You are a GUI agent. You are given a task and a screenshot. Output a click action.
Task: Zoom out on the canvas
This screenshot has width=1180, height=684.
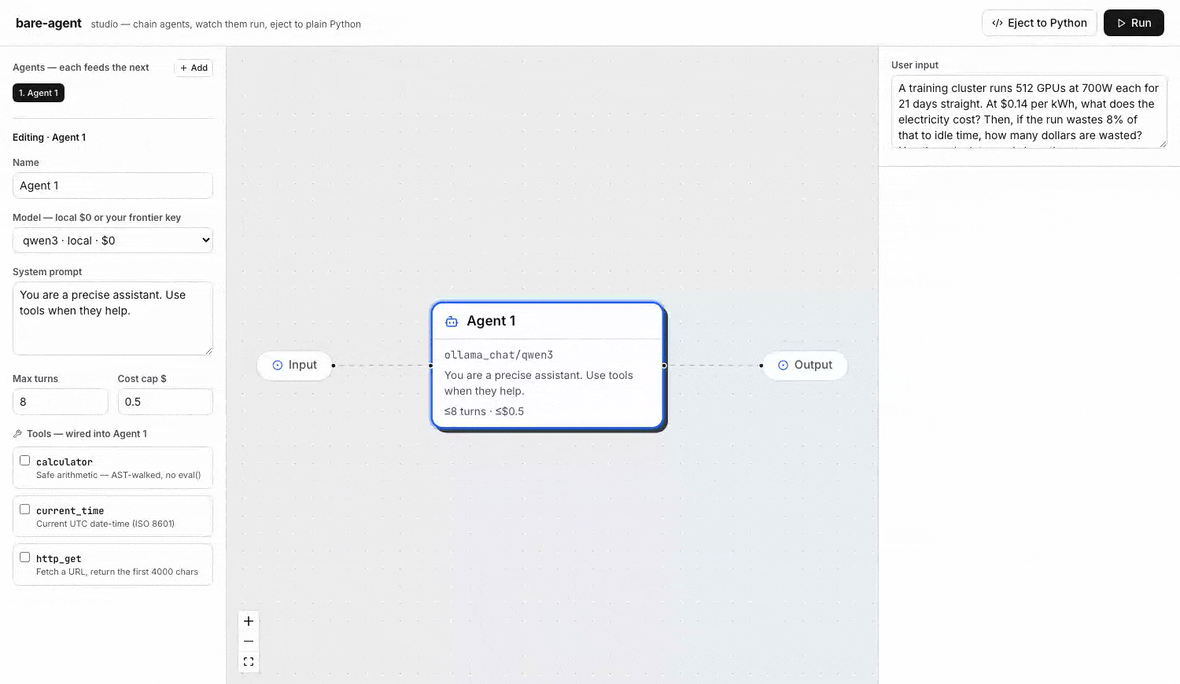[248, 641]
